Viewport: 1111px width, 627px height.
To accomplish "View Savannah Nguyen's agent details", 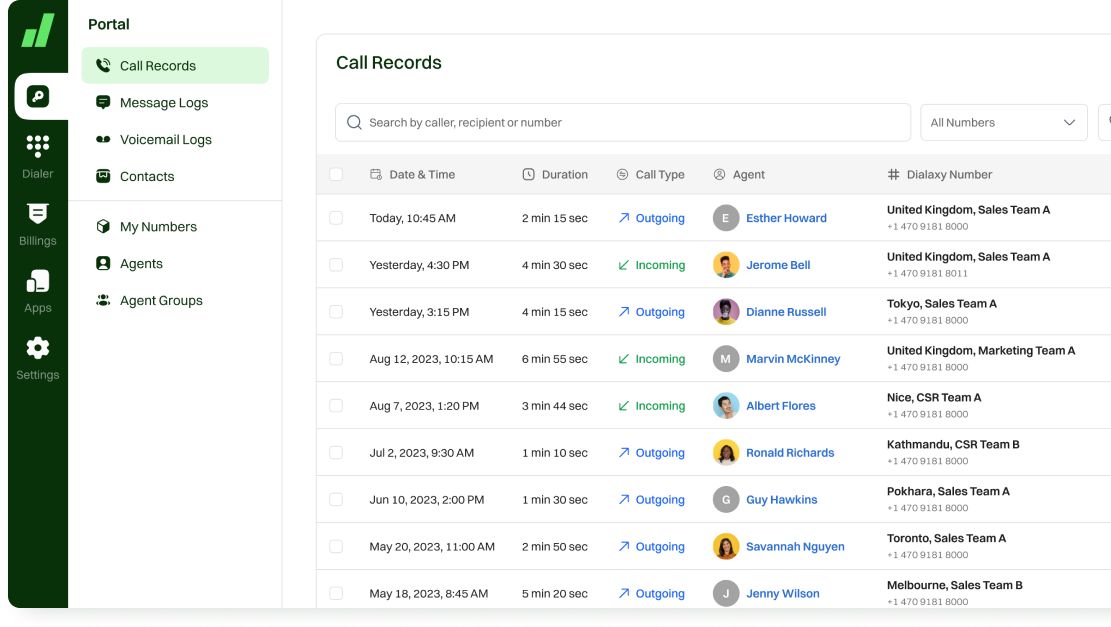I will point(795,546).
